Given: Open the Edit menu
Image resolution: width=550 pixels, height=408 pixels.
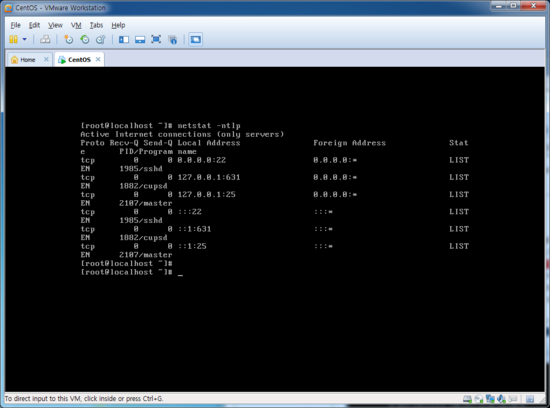Looking at the screenshot, I should click(x=34, y=25).
